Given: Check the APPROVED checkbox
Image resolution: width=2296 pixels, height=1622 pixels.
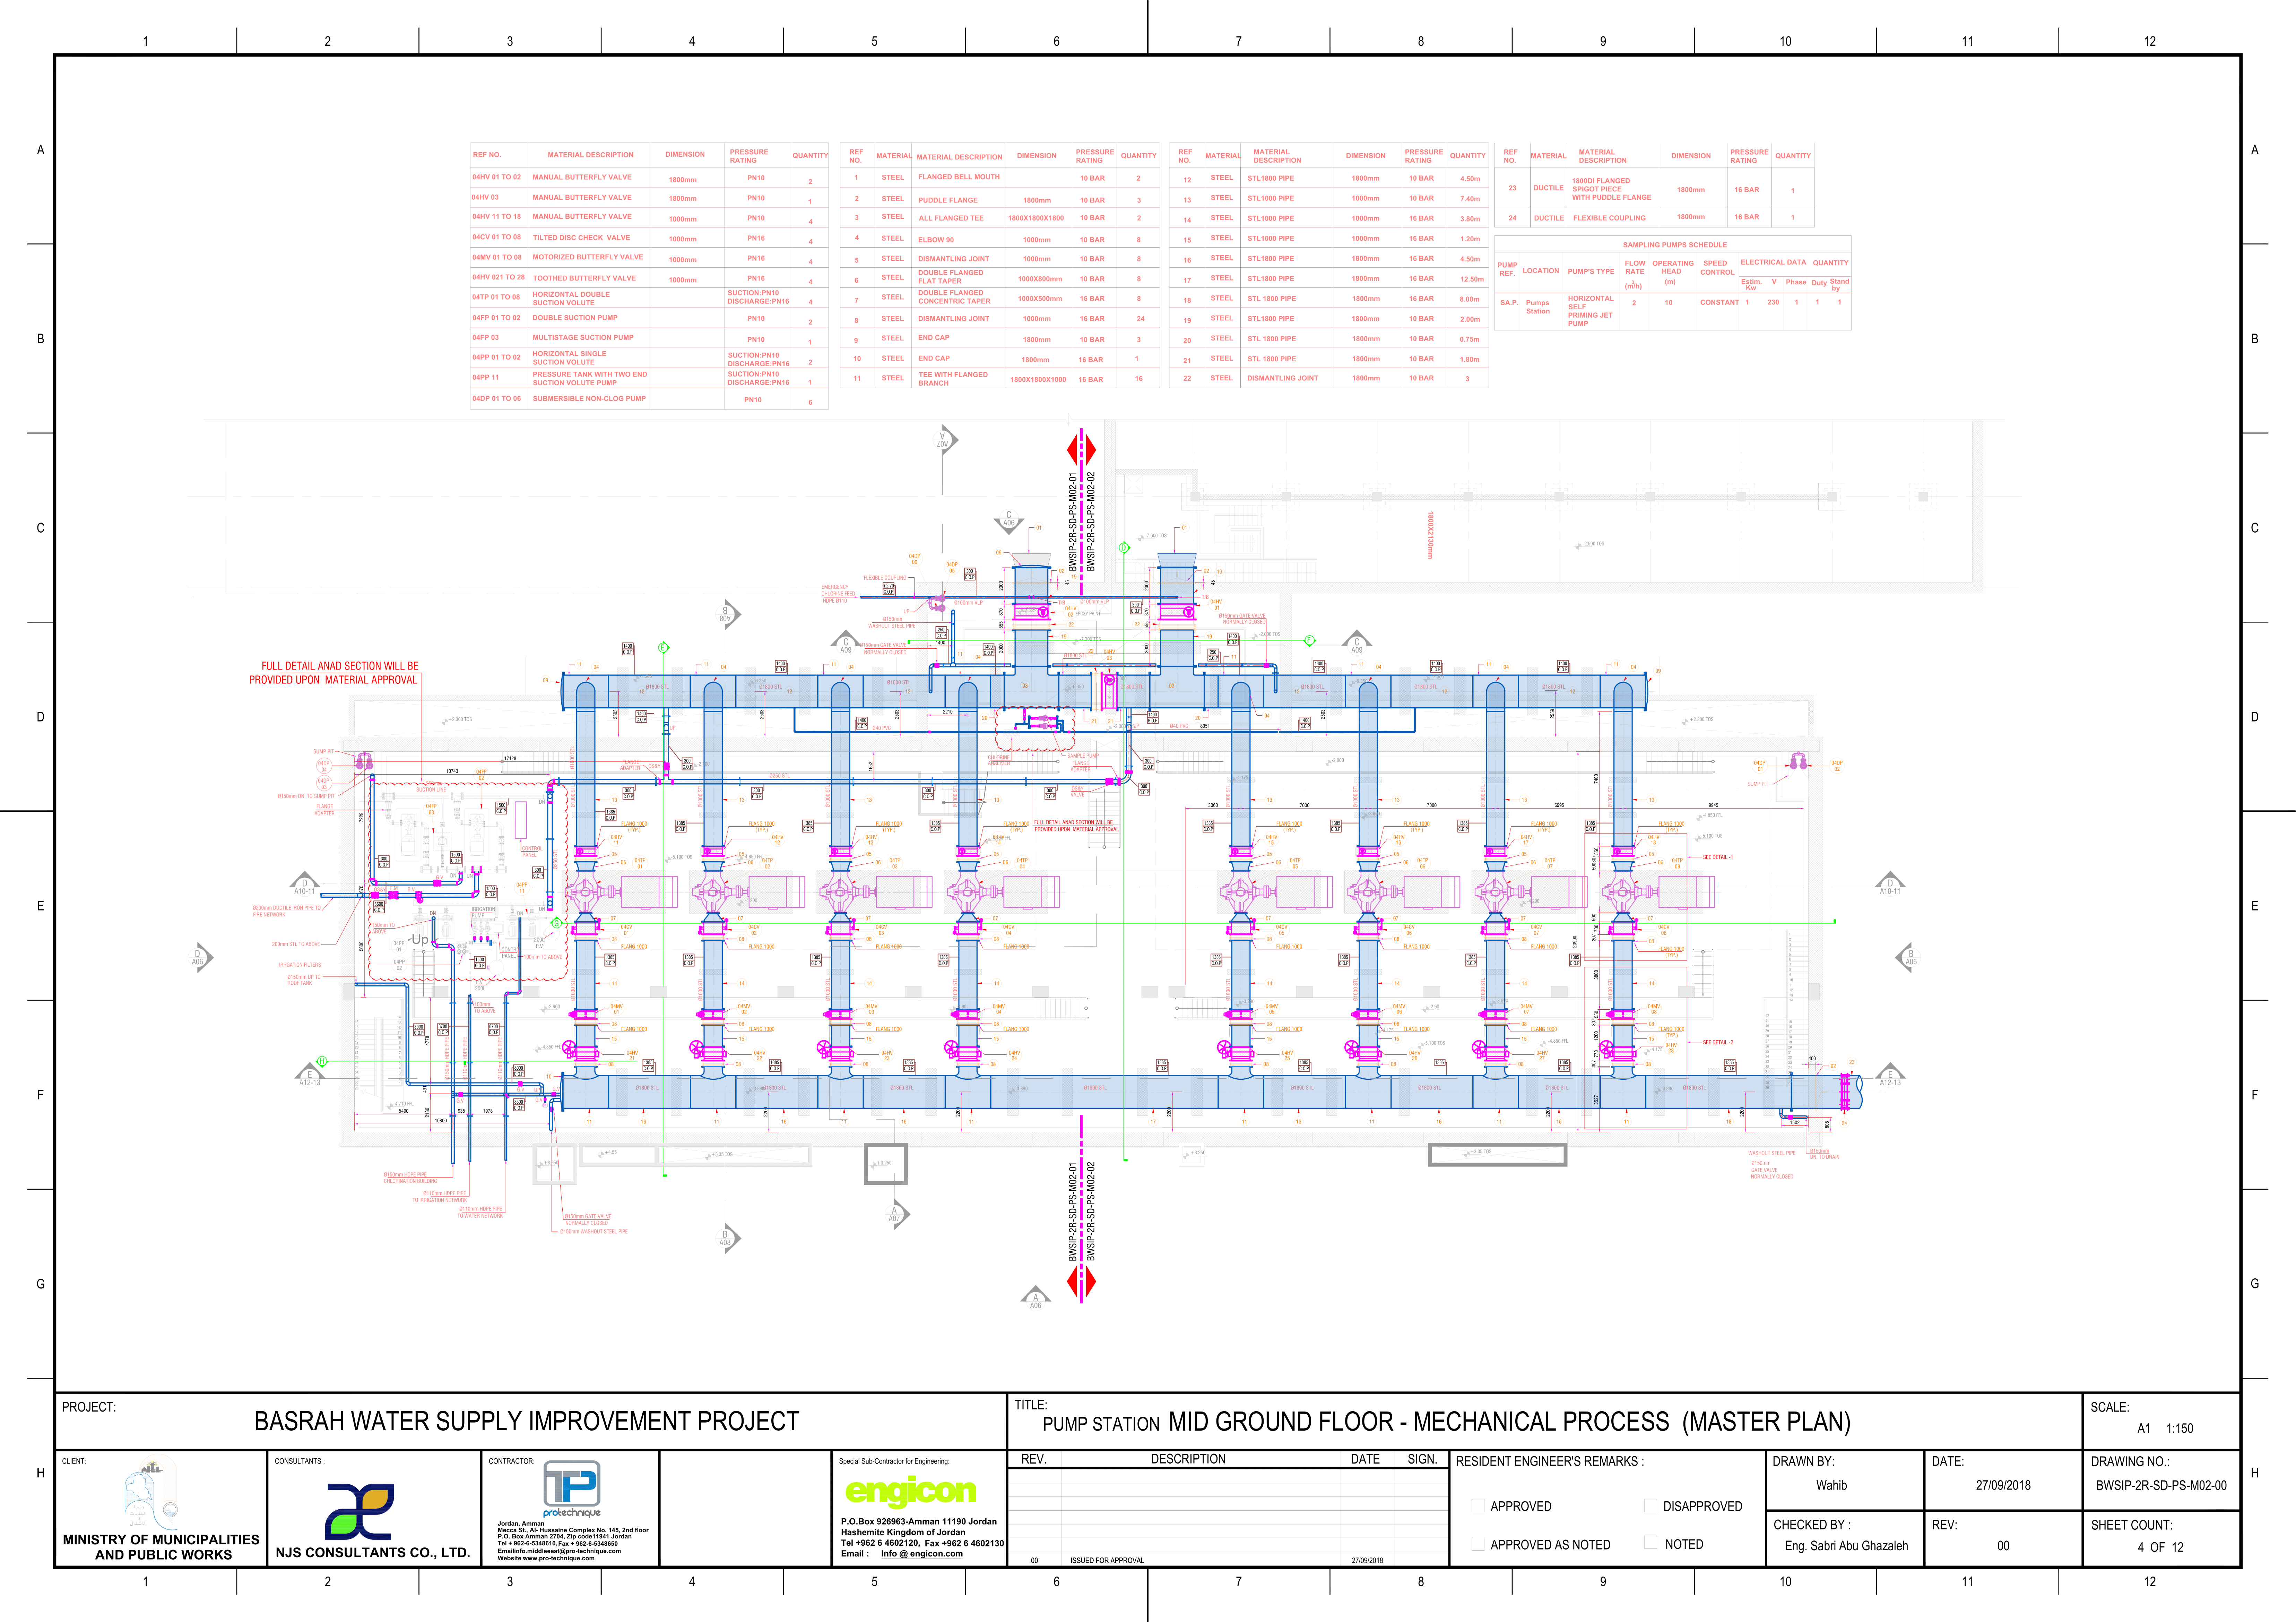Looking at the screenshot, I should click(1477, 1506).
